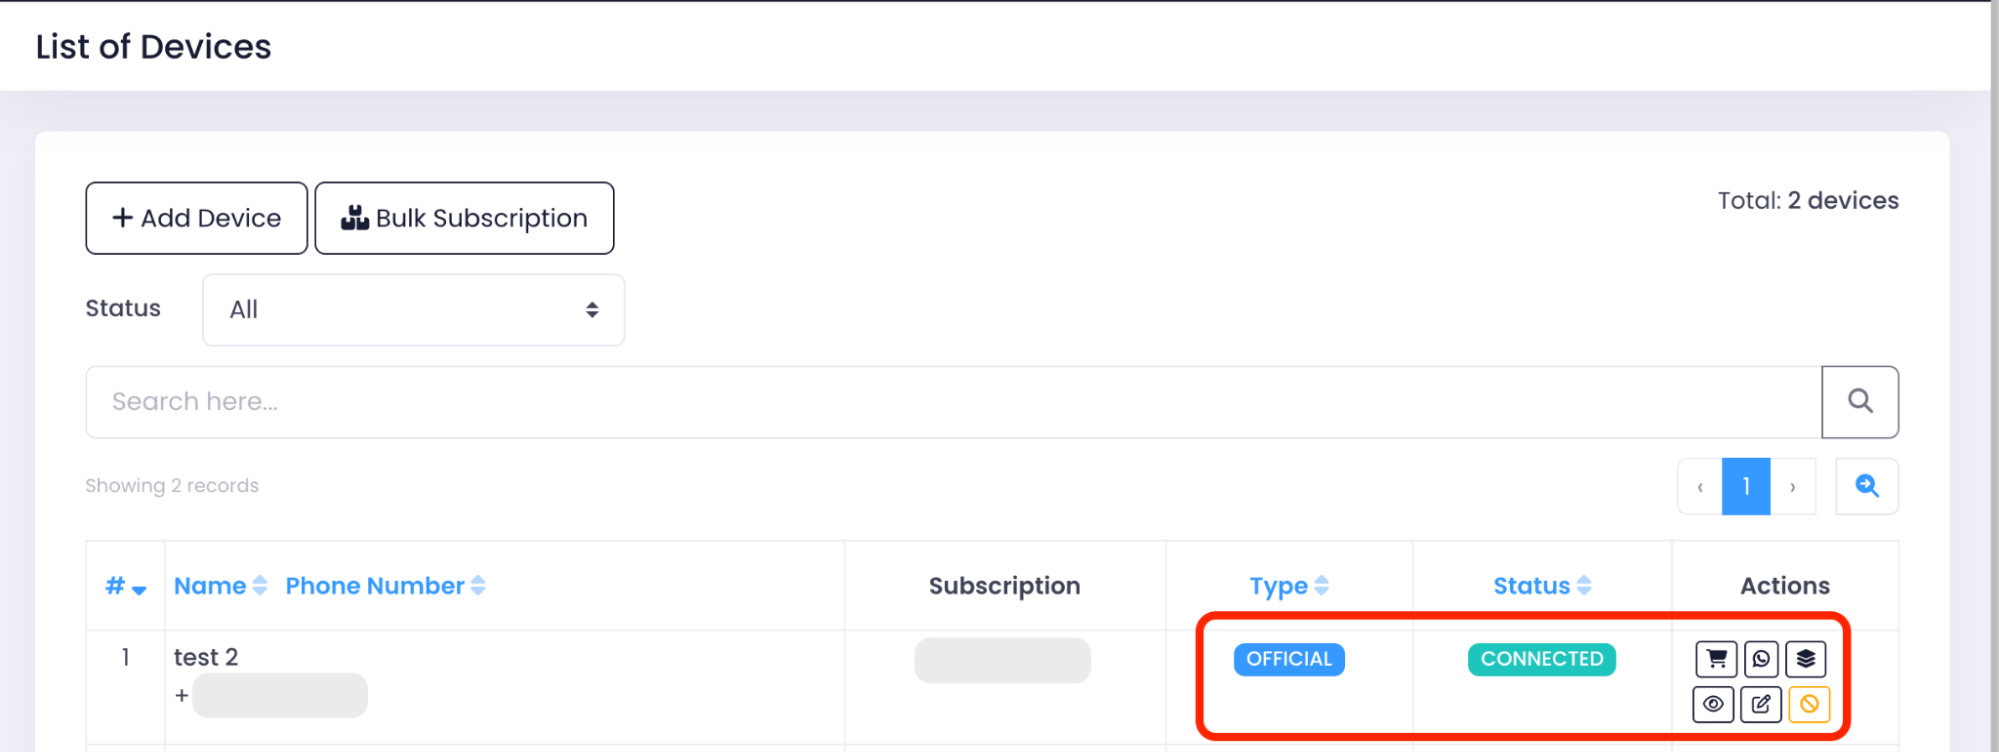Viewport: 1999px width, 752px height.
Task: Click the blue zoom search icon near pagination
Action: coord(1867,486)
